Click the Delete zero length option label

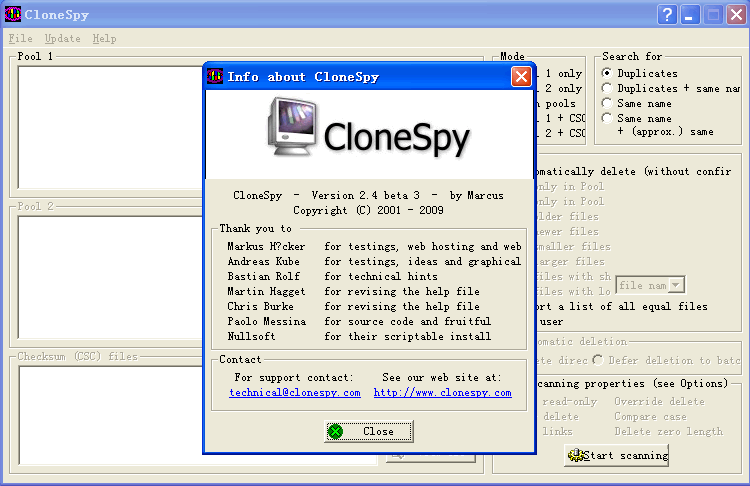(x=669, y=431)
